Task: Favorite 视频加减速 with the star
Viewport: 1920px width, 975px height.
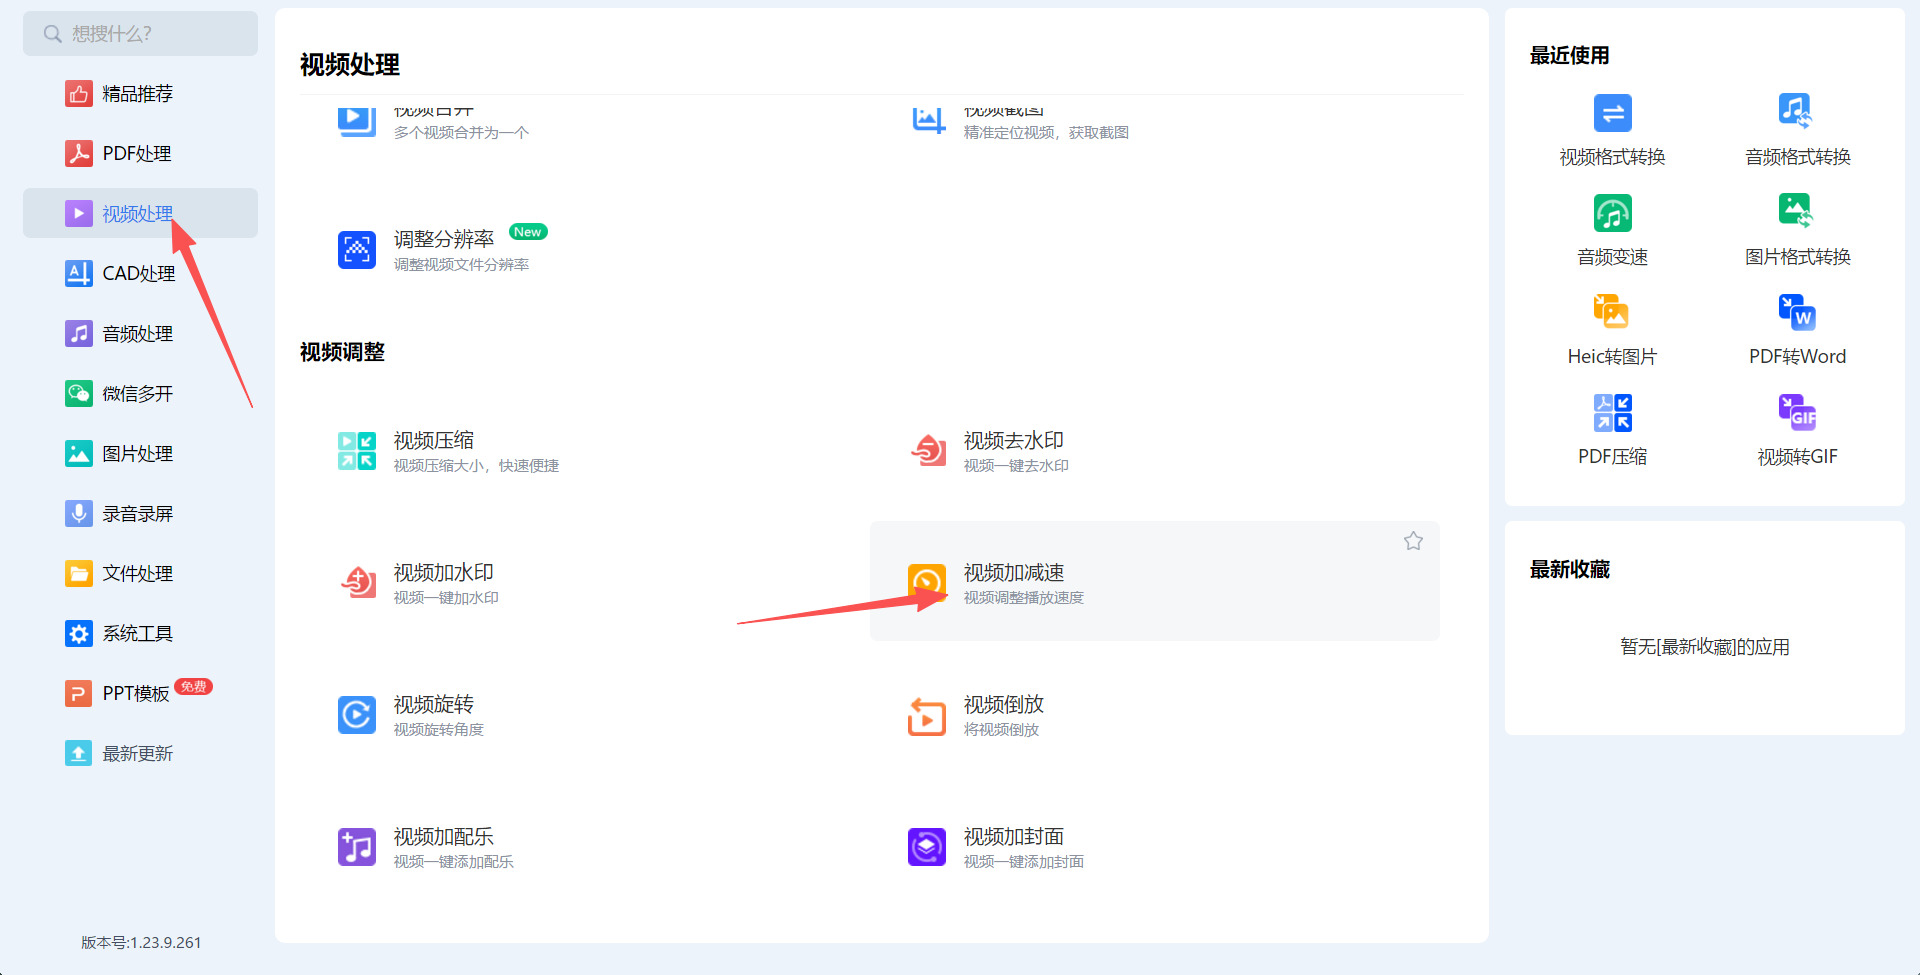Action: coord(1413,541)
